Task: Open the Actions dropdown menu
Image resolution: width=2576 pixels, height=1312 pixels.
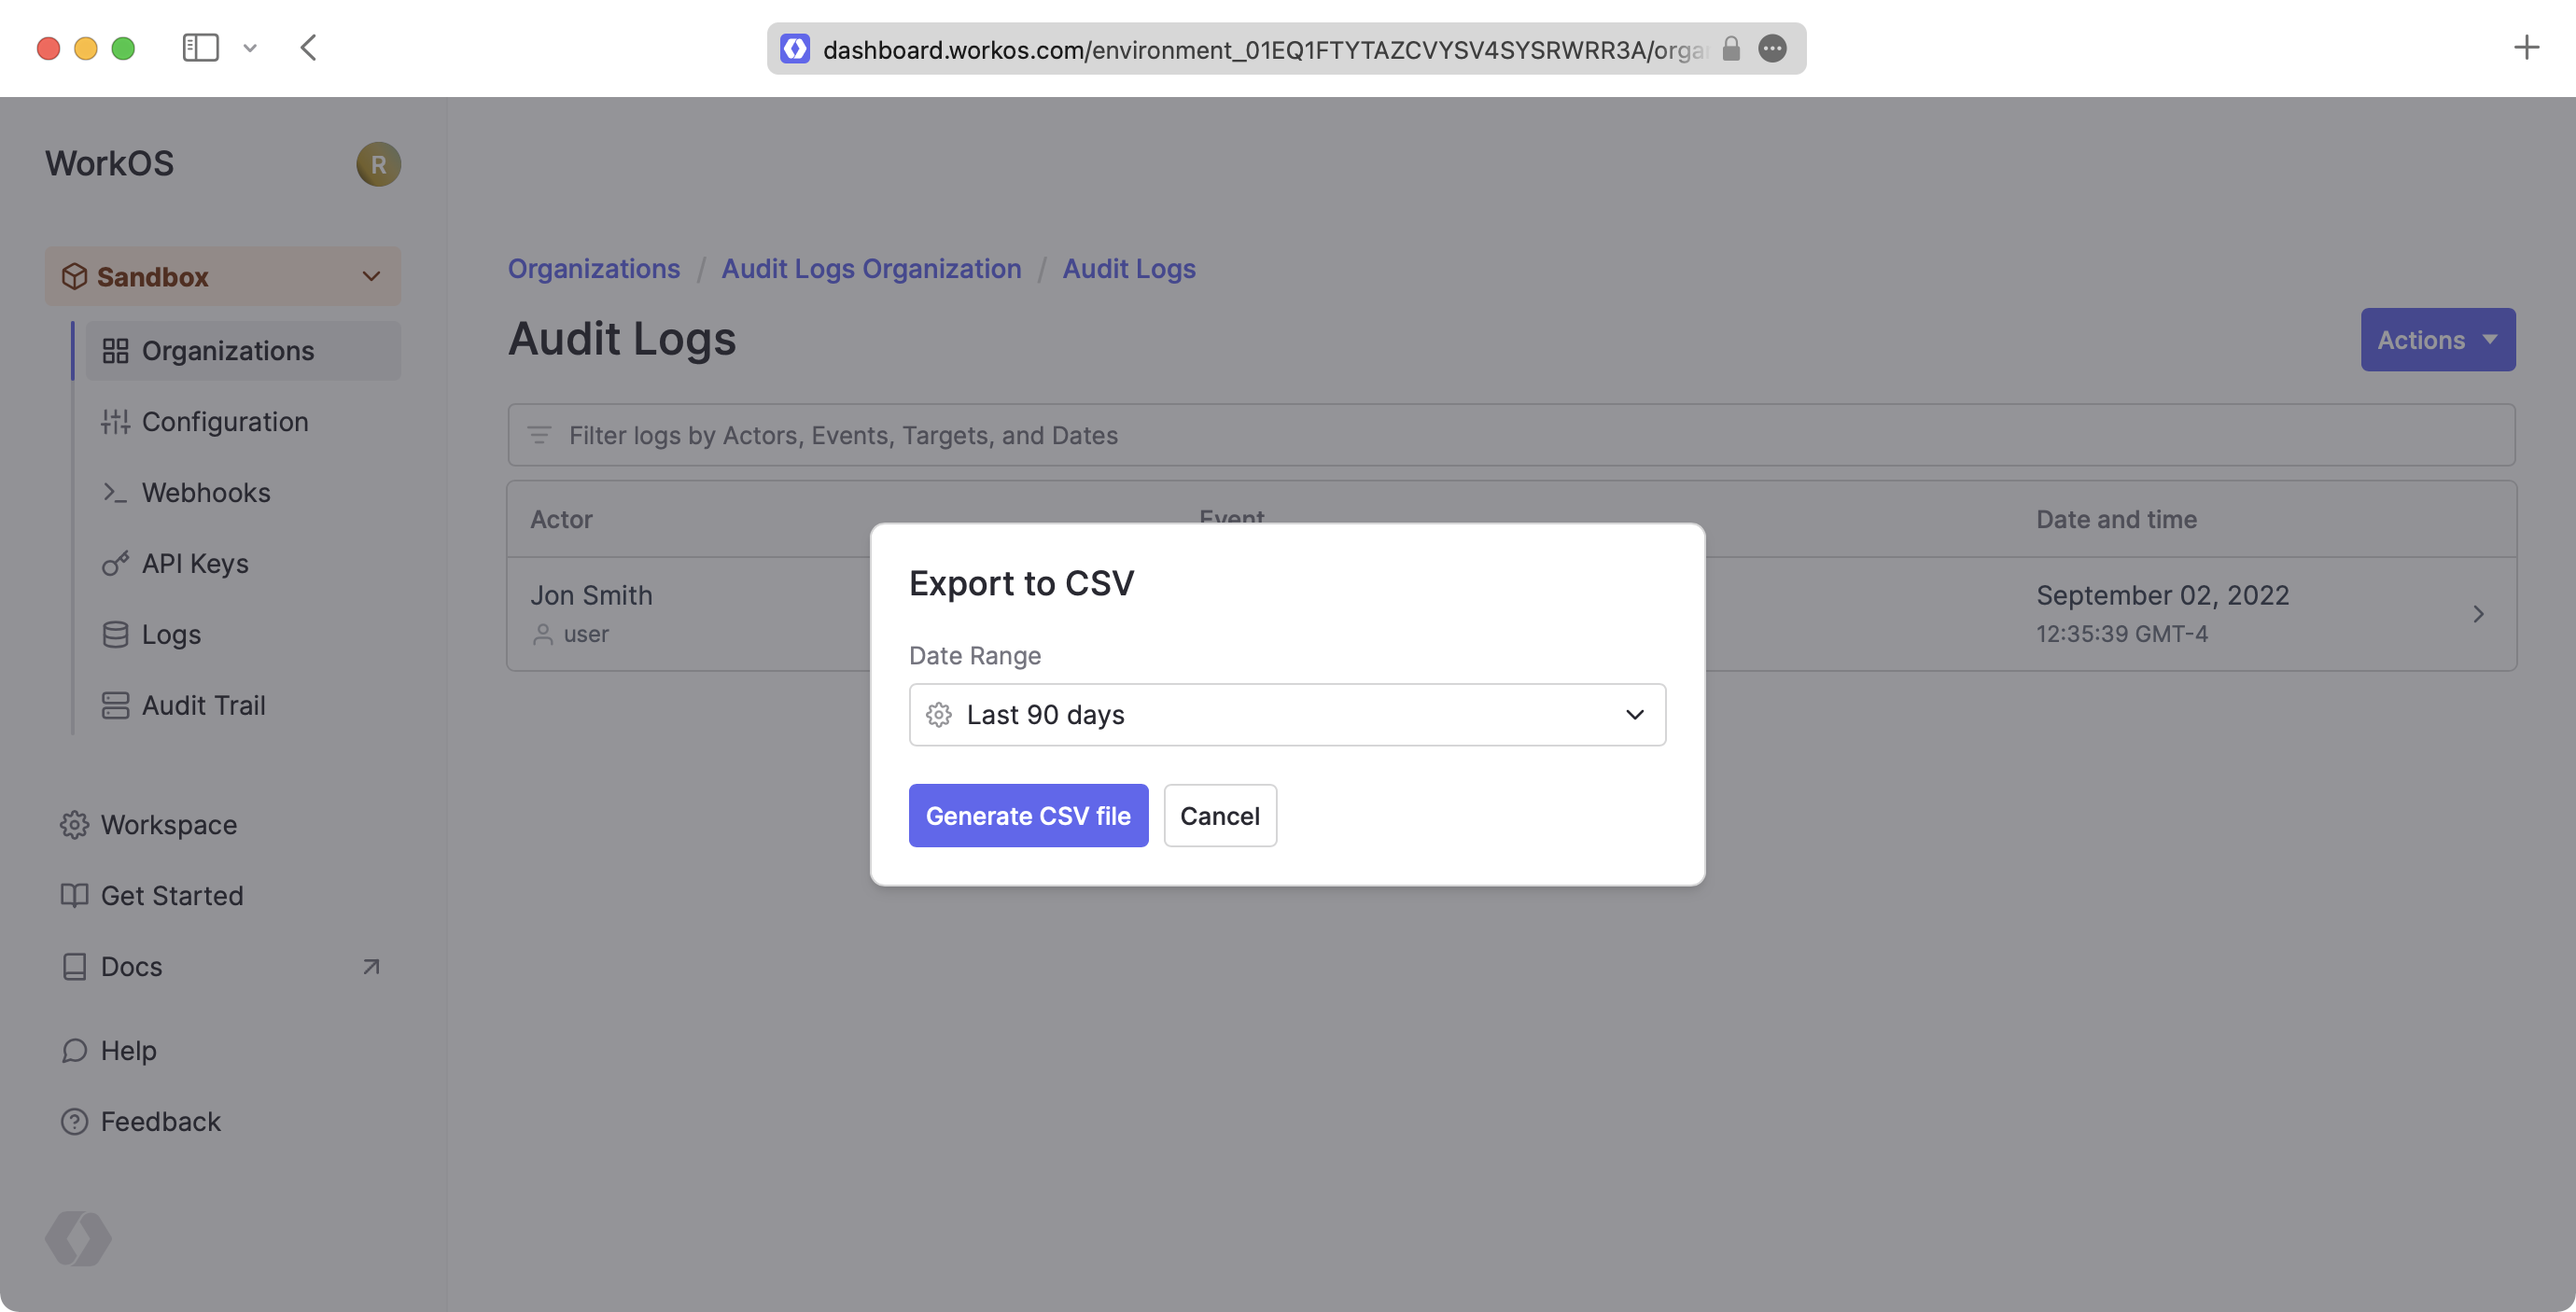Action: point(2437,340)
